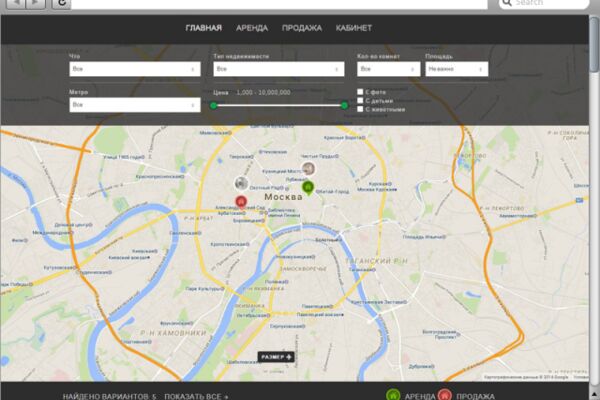Click ПОКАЗАТЬ ВСЕ link
This screenshot has width=600, height=400.
click(x=196, y=397)
